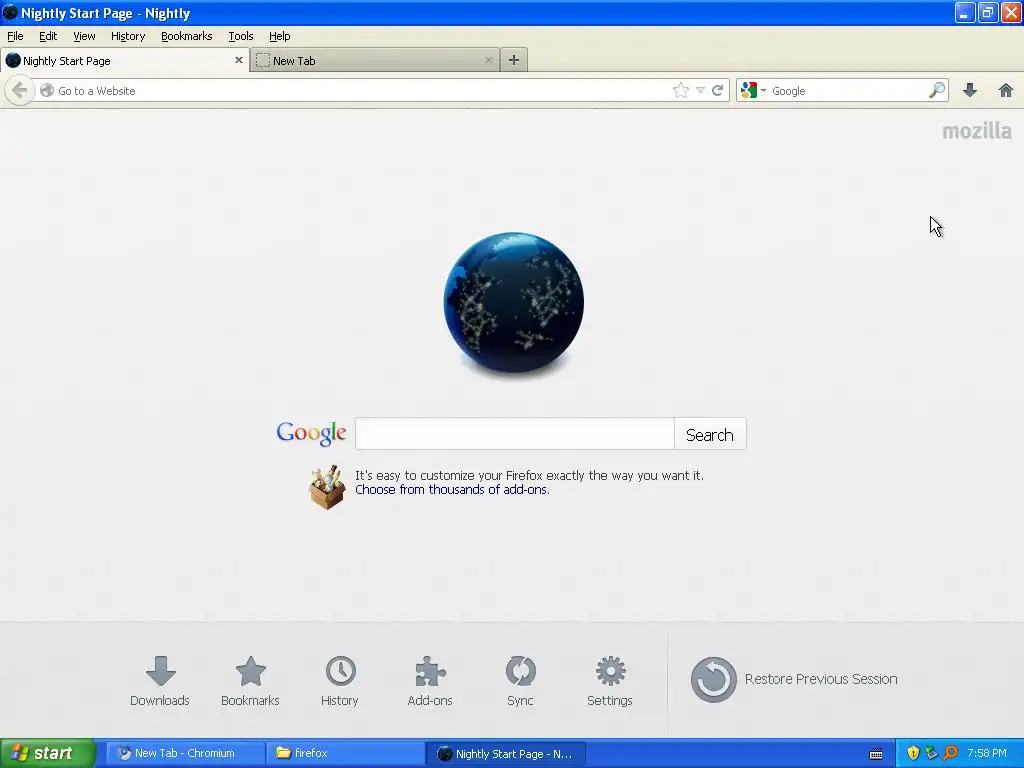Click the Google search box on start page
This screenshot has width=1024, height=768.
tap(515, 434)
